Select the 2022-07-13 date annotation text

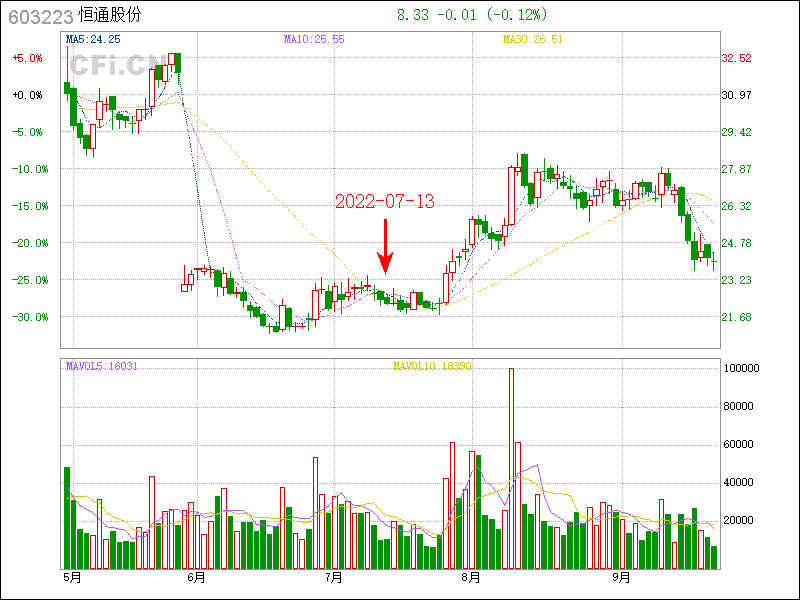pyautogui.click(x=385, y=202)
